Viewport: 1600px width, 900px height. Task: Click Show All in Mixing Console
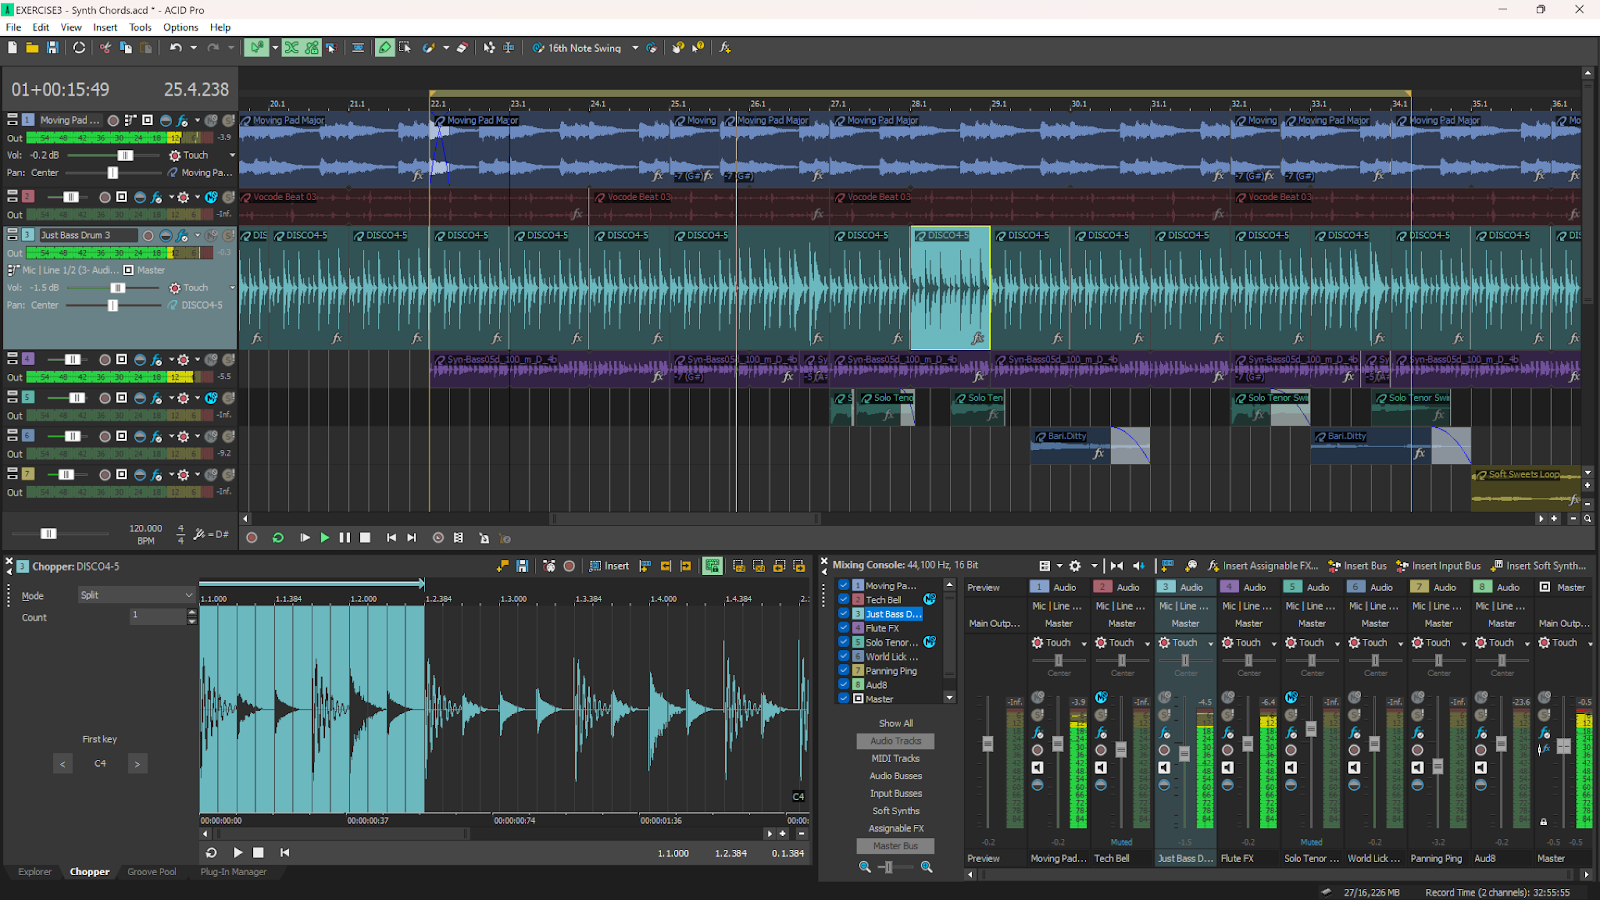click(x=895, y=723)
